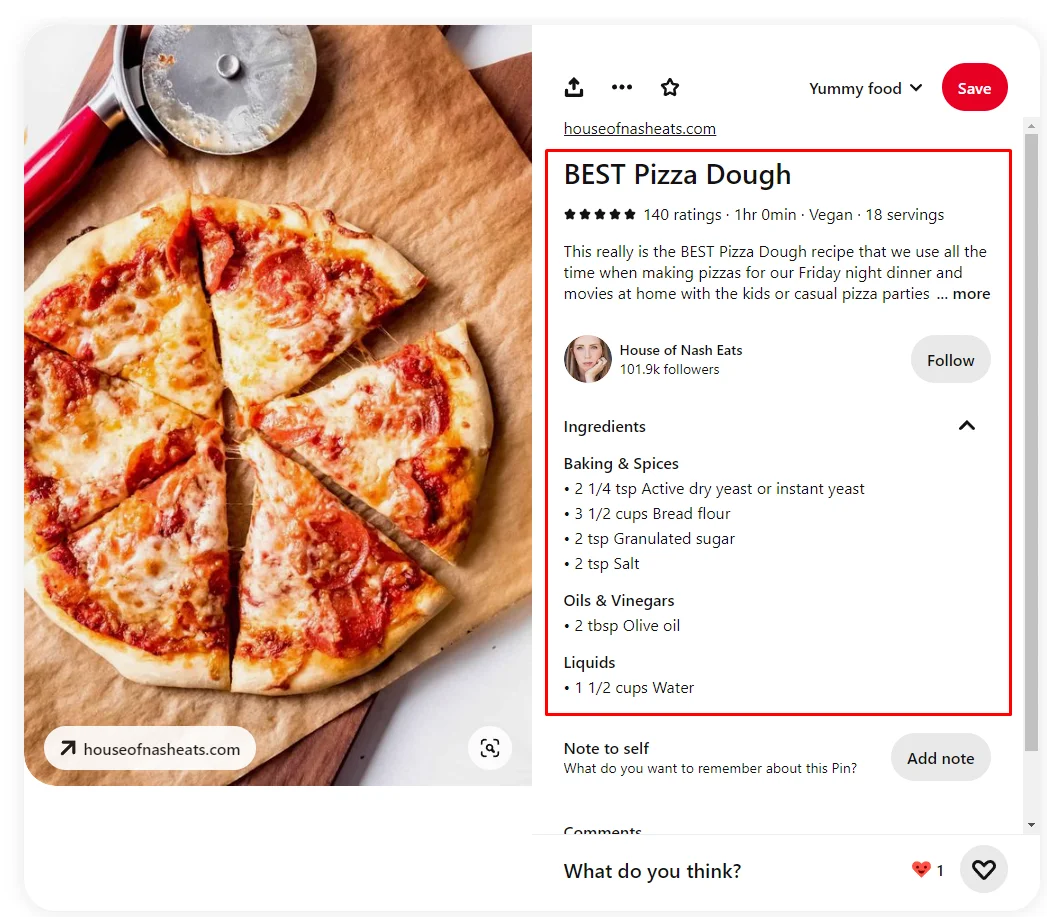The width and height of the screenshot is (1047, 917).
Task: Open House of Nash Eats profile picture
Action: [x=587, y=359]
